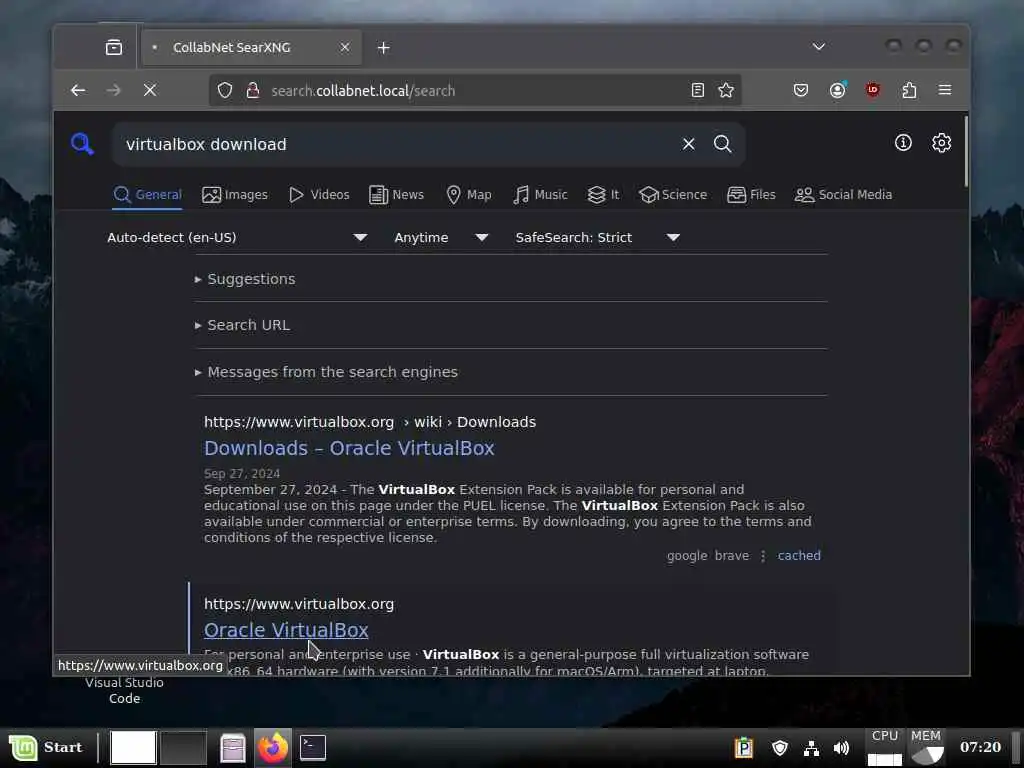Close the CollabNet SearXNG tab
Image resolution: width=1024 pixels, height=768 pixels.
pyautogui.click(x=344, y=47)
